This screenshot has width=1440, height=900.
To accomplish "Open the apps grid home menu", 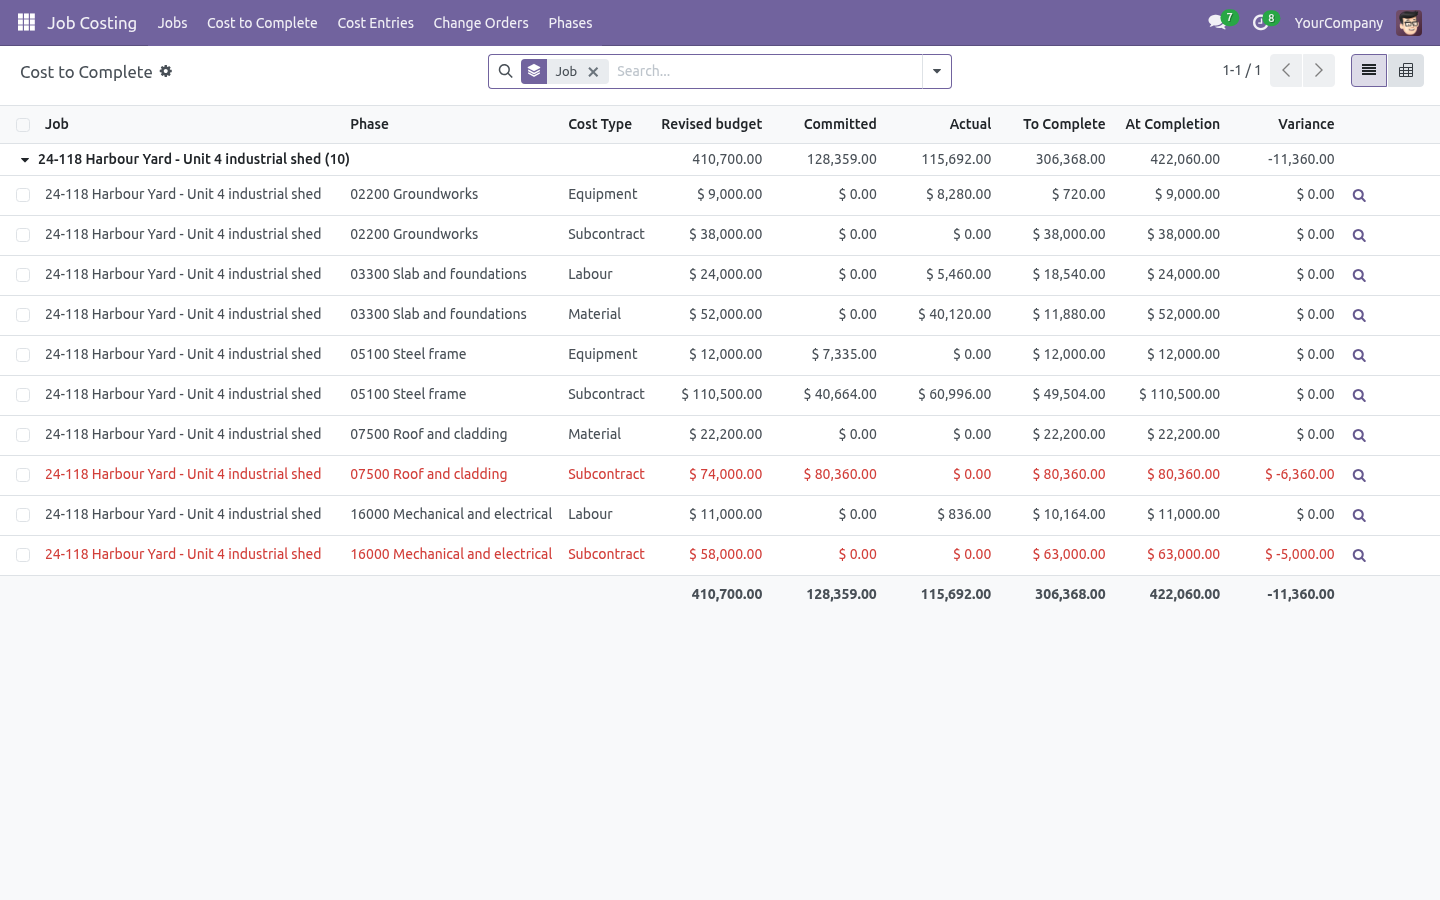I will pos(26,22).
